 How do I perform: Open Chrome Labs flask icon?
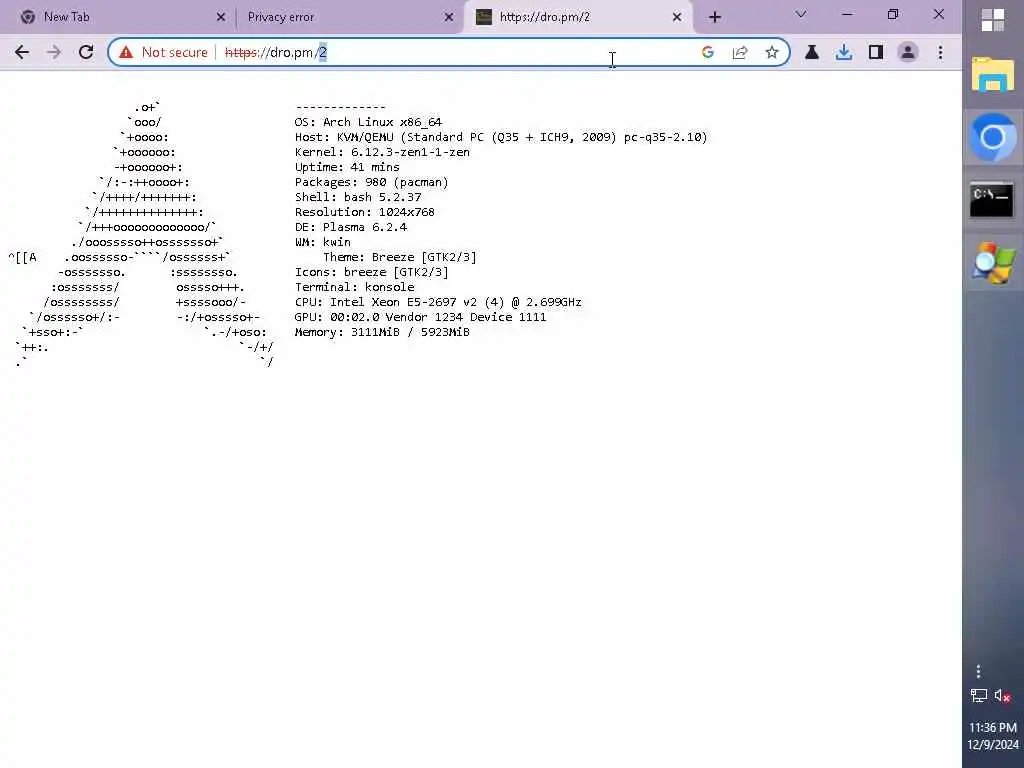pos(812,52)
